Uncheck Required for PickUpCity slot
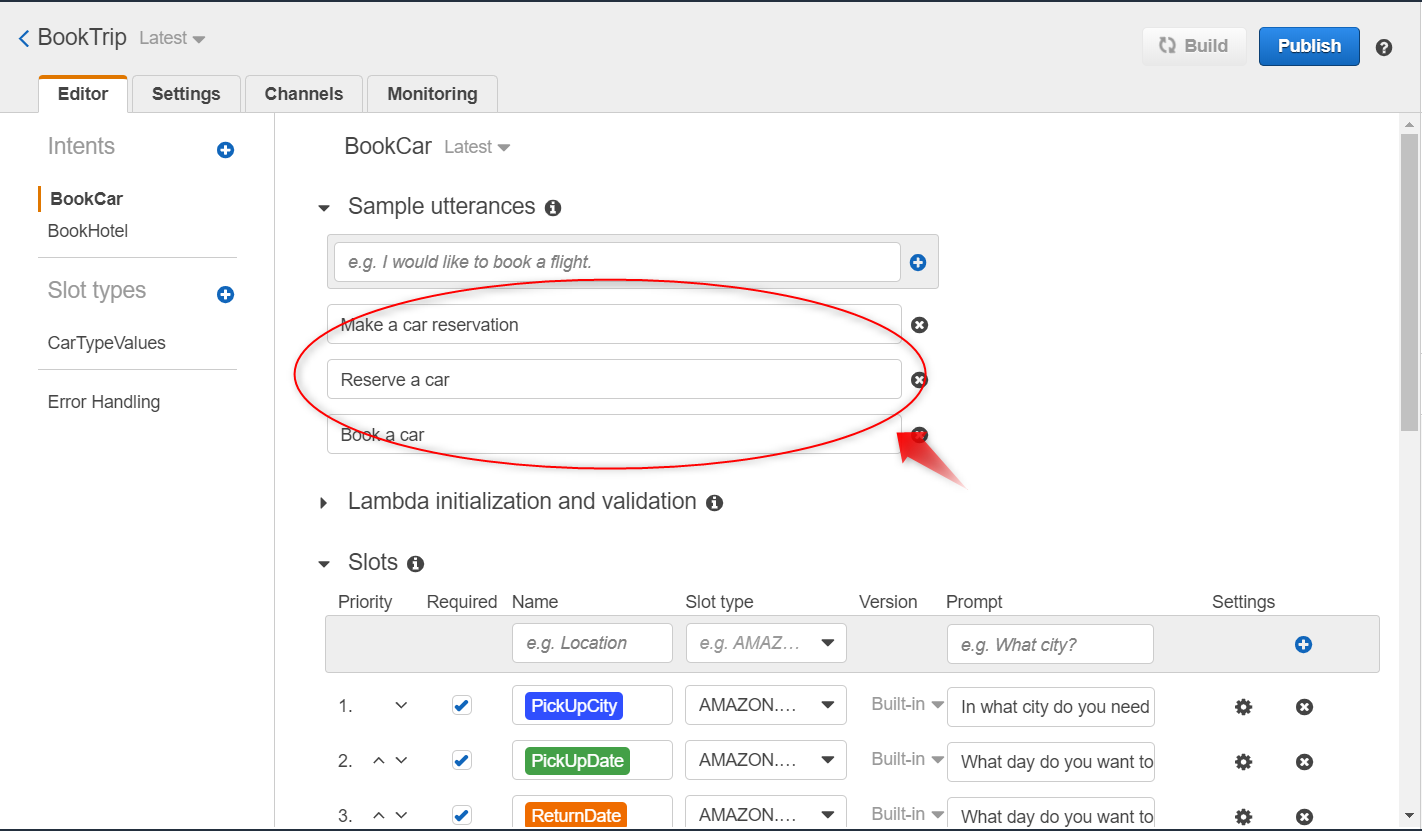 [461, 706]
